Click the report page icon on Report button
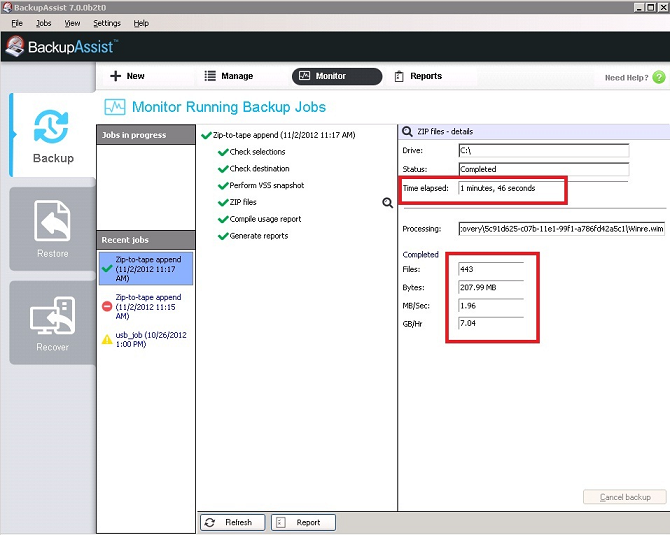Screen dimensions: 670x535 (x=281, y=522)
